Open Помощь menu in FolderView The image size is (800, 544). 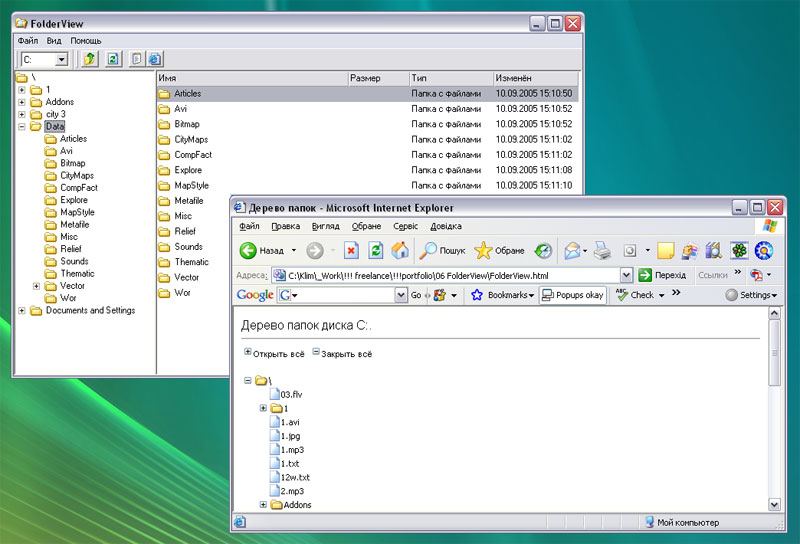click(86, 41)
